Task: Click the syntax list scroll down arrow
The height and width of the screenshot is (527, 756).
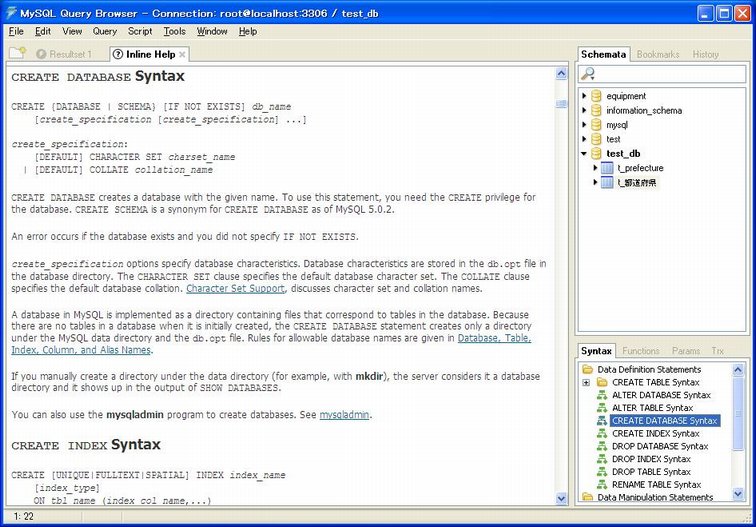Action: click(738, 494)
